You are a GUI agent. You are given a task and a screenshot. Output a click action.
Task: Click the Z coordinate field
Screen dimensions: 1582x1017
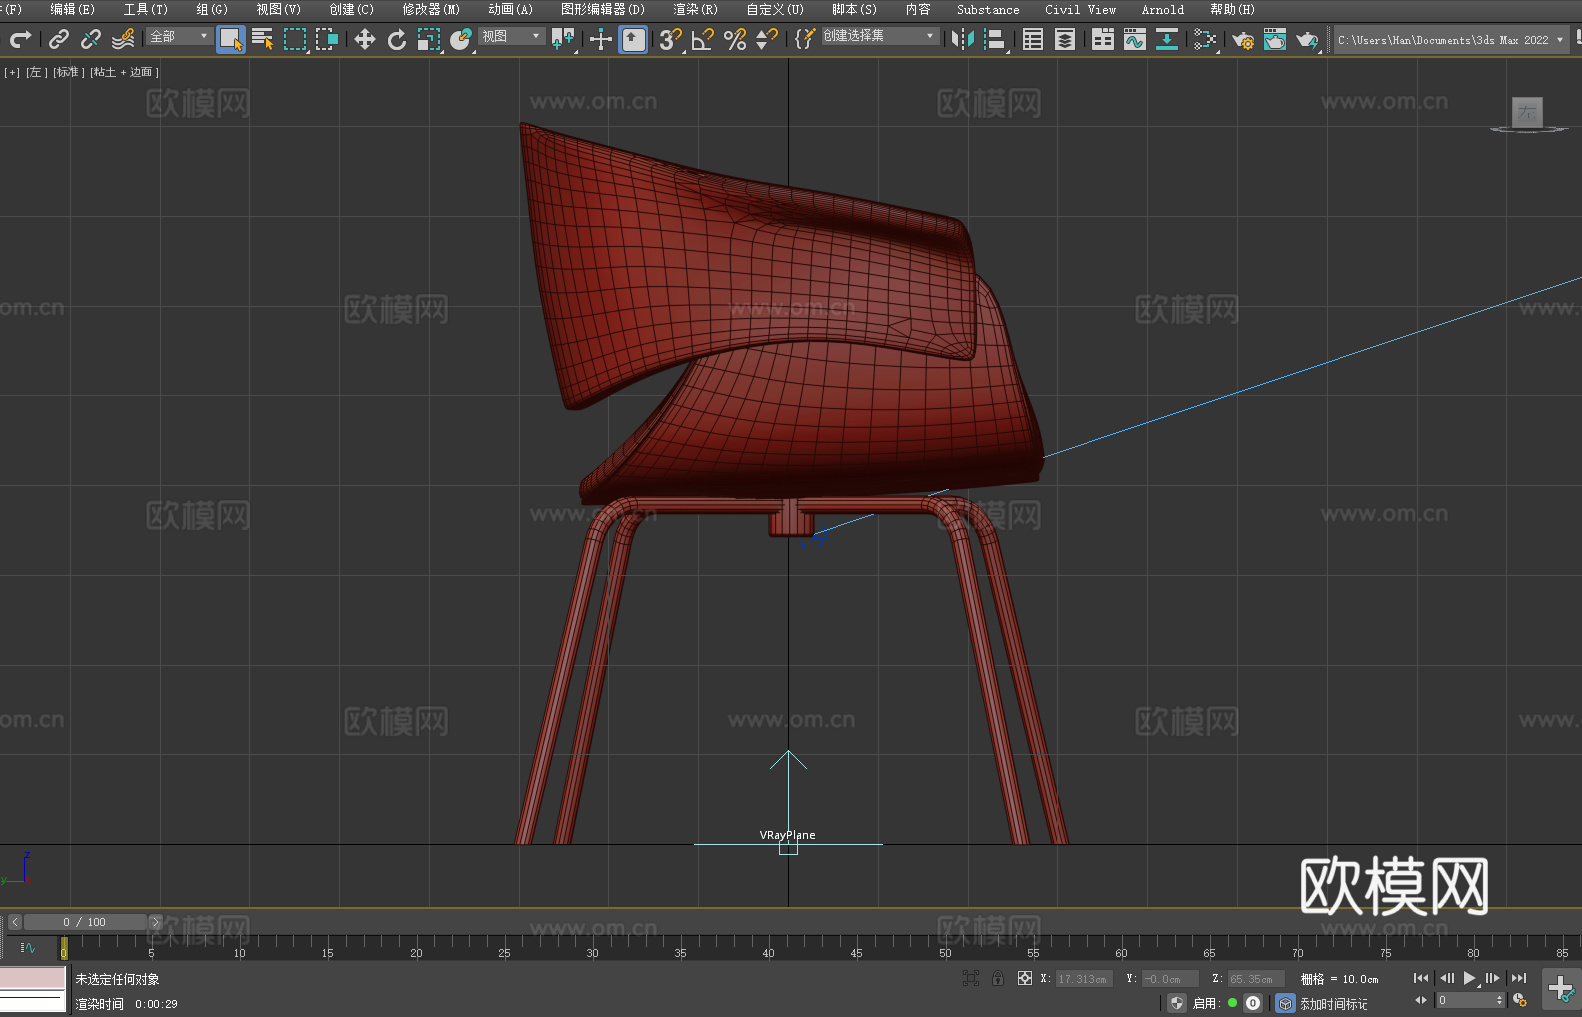1256,979
